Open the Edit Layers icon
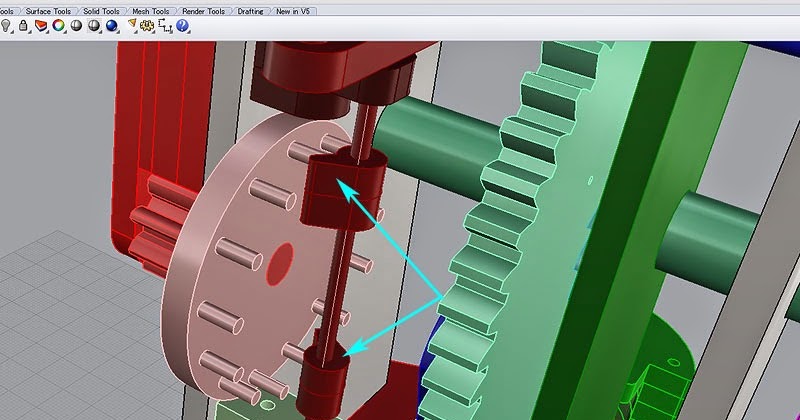 point(41,26)
